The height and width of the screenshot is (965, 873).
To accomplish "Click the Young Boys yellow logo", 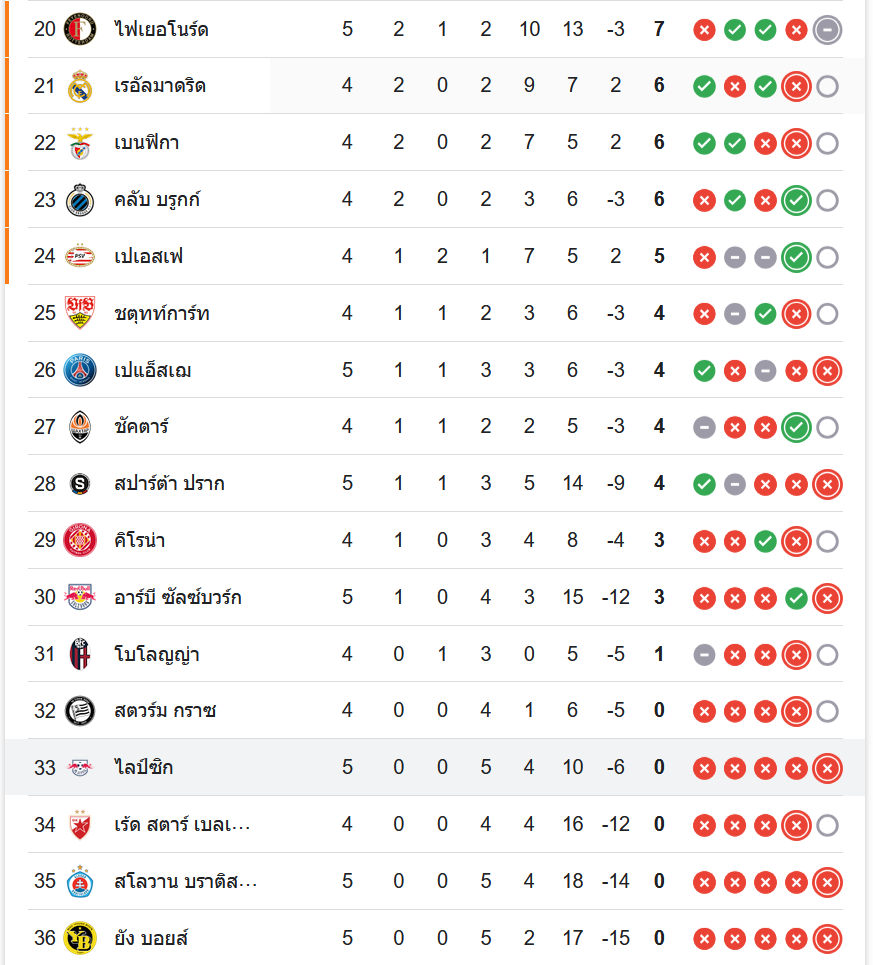I will 80,939.
